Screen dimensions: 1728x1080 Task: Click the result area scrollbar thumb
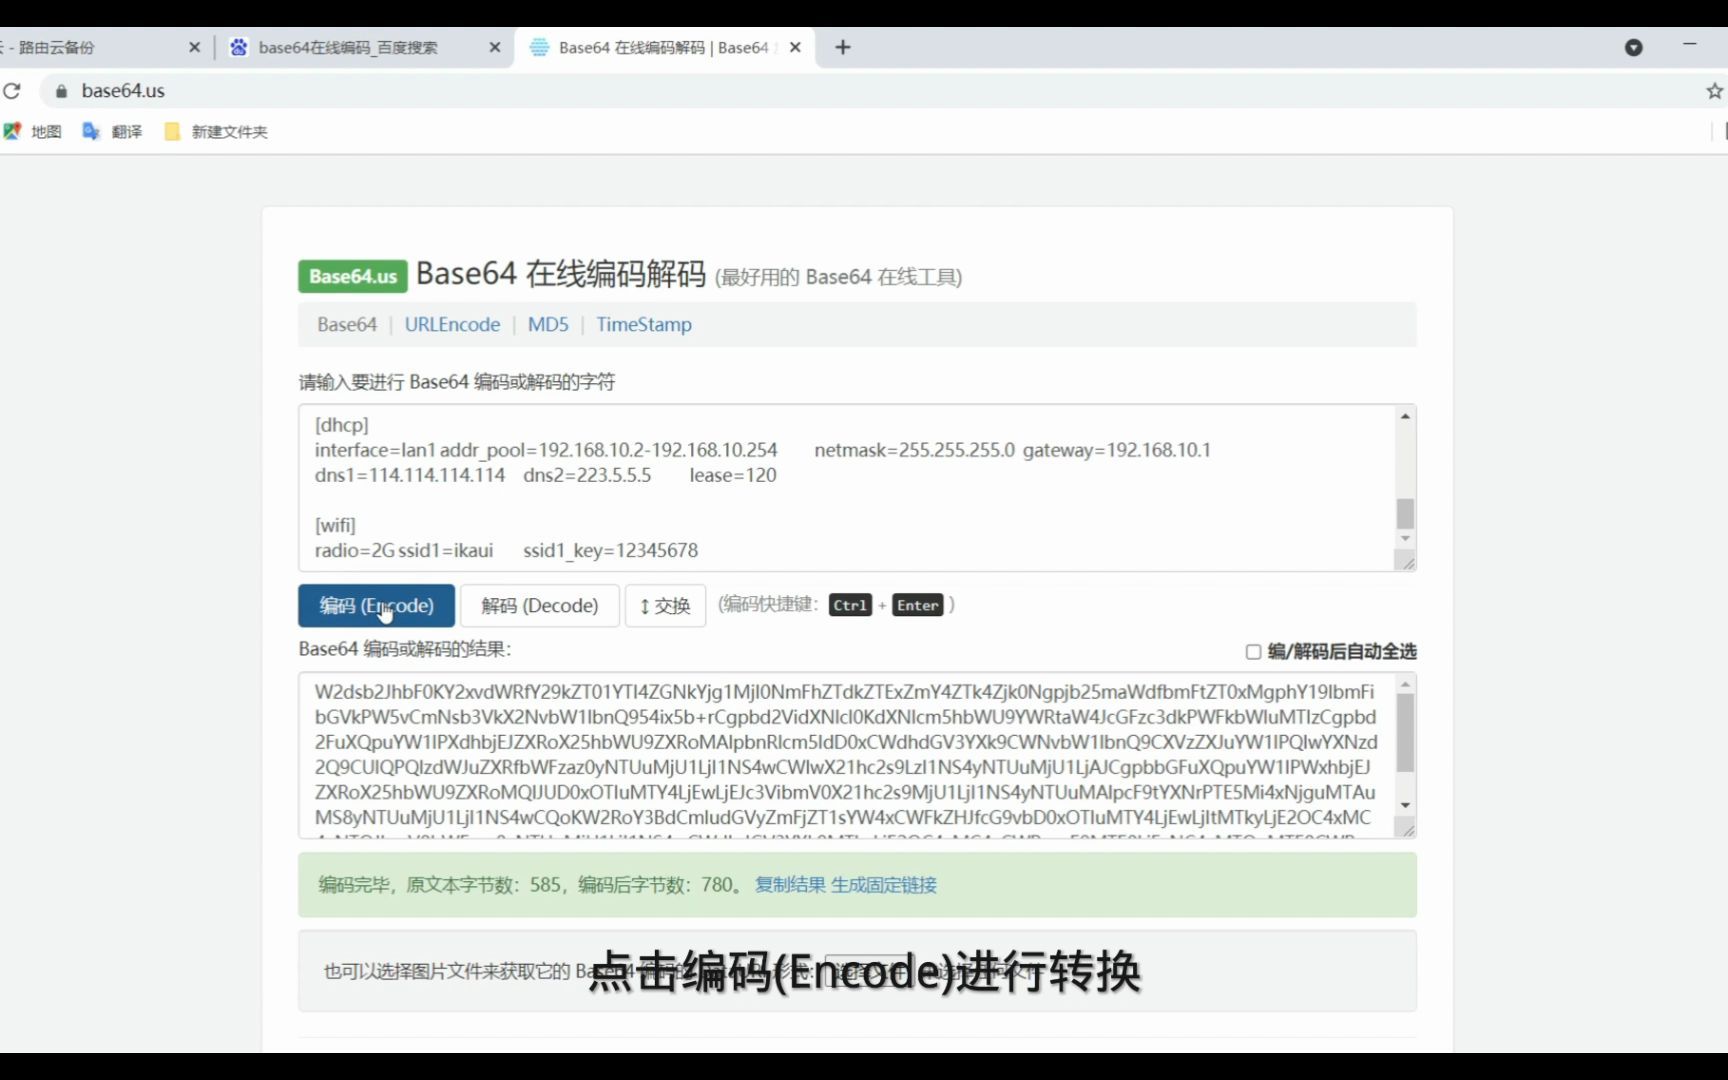pyautogui.click(x=1405, y=733)
